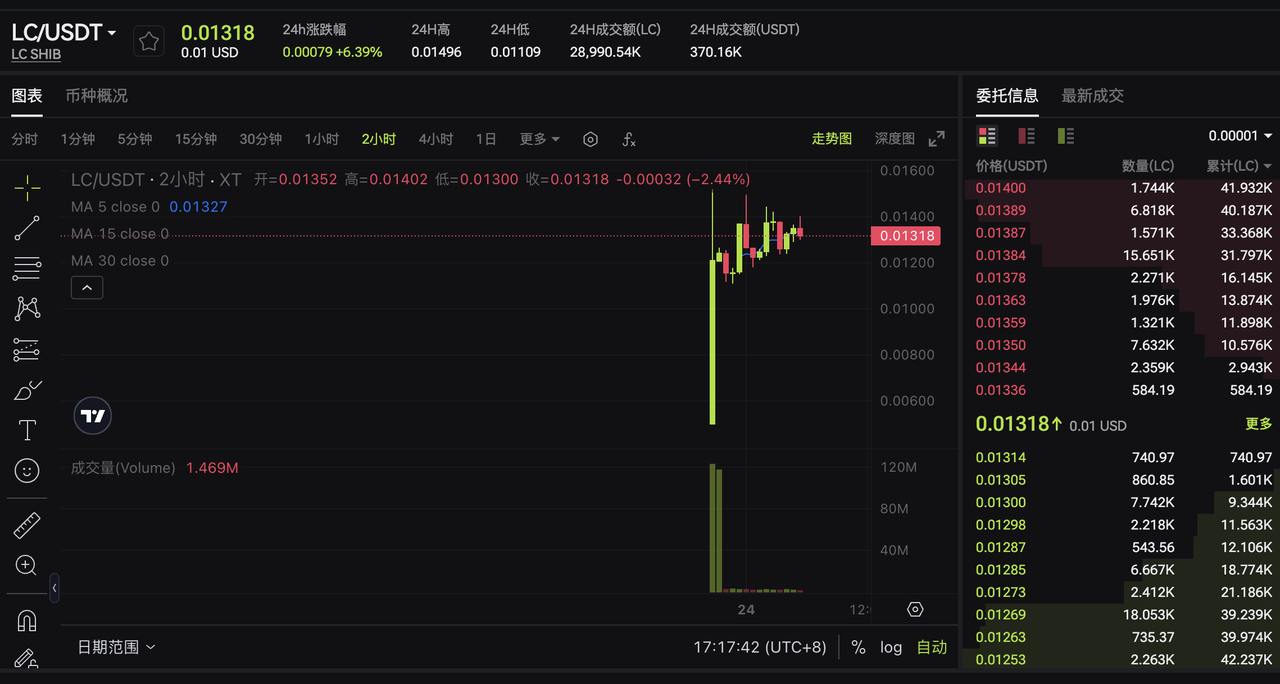Open the LC/USDT pair selector dropdown

64,33
